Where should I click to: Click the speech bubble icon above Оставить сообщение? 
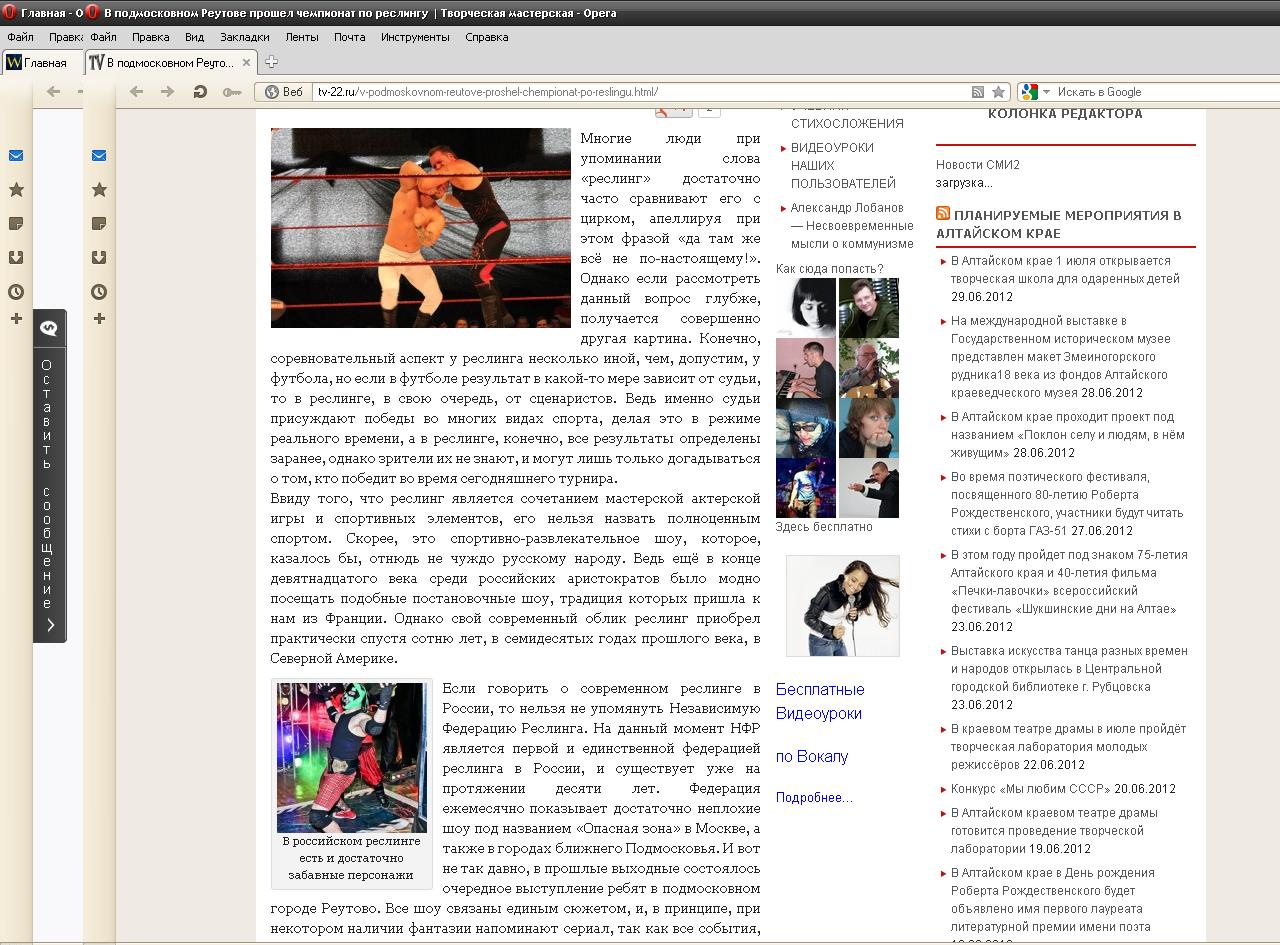tap(49, 328)
